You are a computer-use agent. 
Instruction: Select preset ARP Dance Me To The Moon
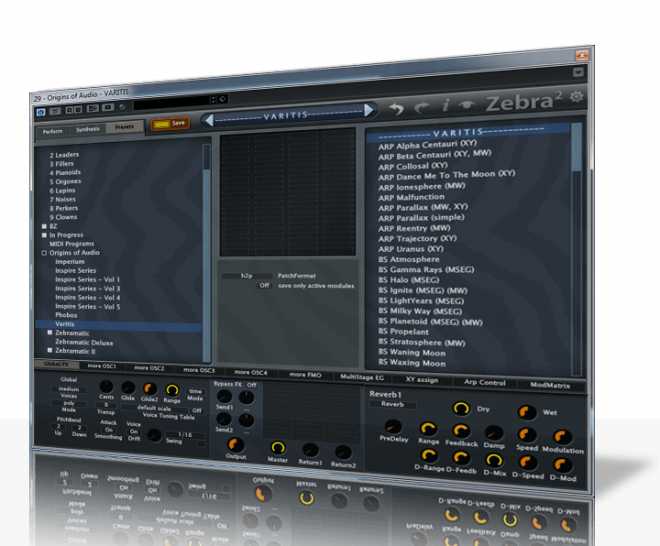446,175
